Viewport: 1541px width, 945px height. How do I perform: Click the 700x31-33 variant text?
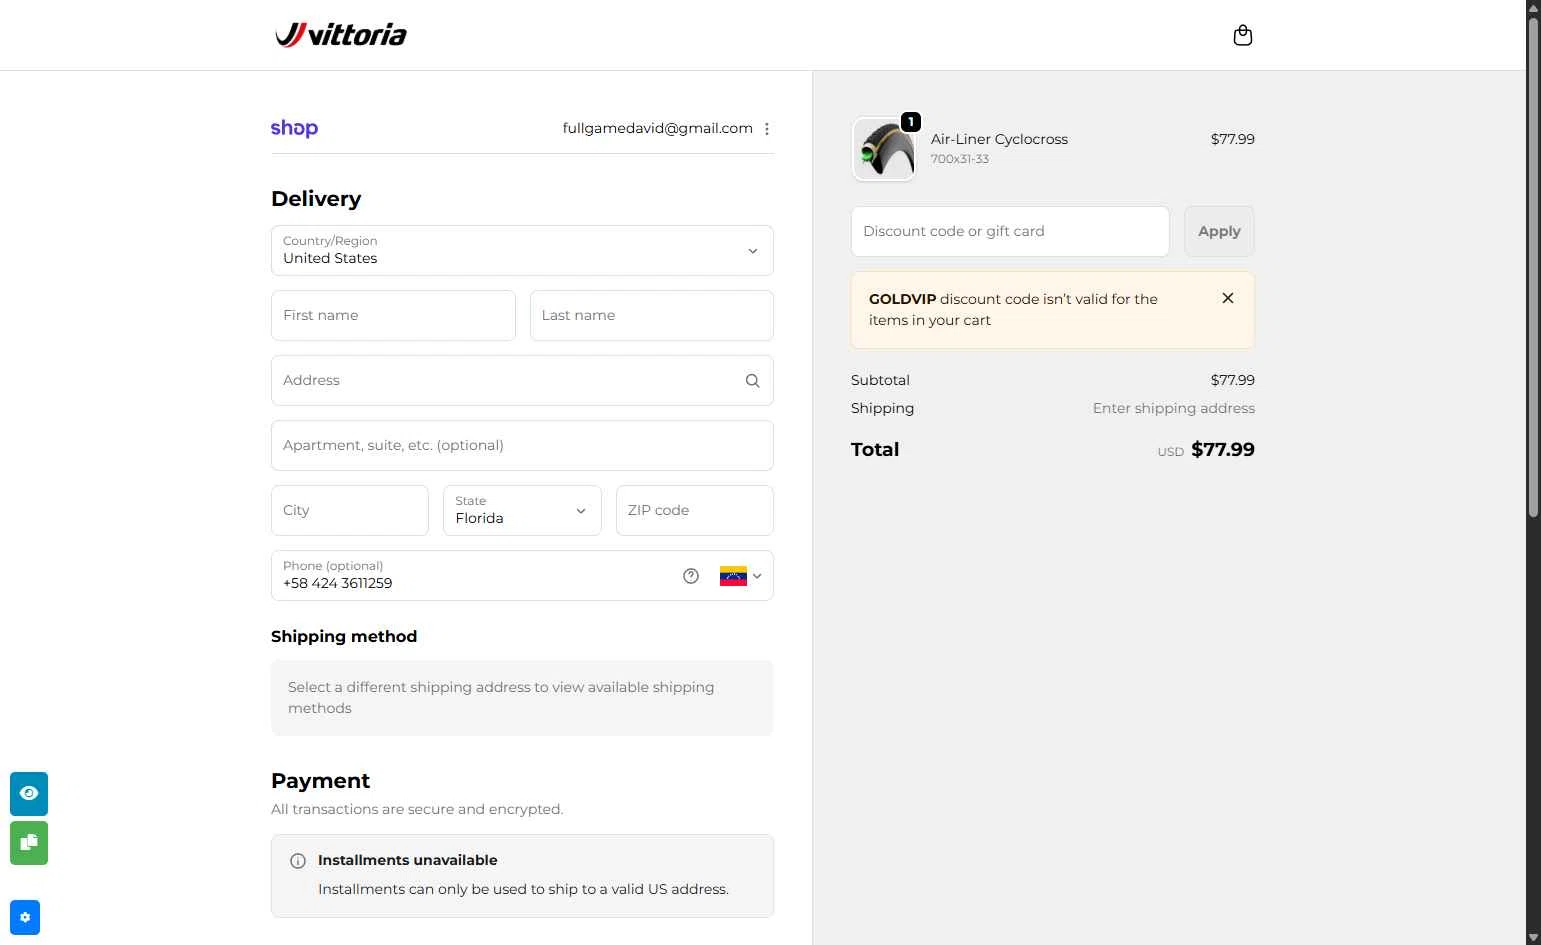coord(960,159)
